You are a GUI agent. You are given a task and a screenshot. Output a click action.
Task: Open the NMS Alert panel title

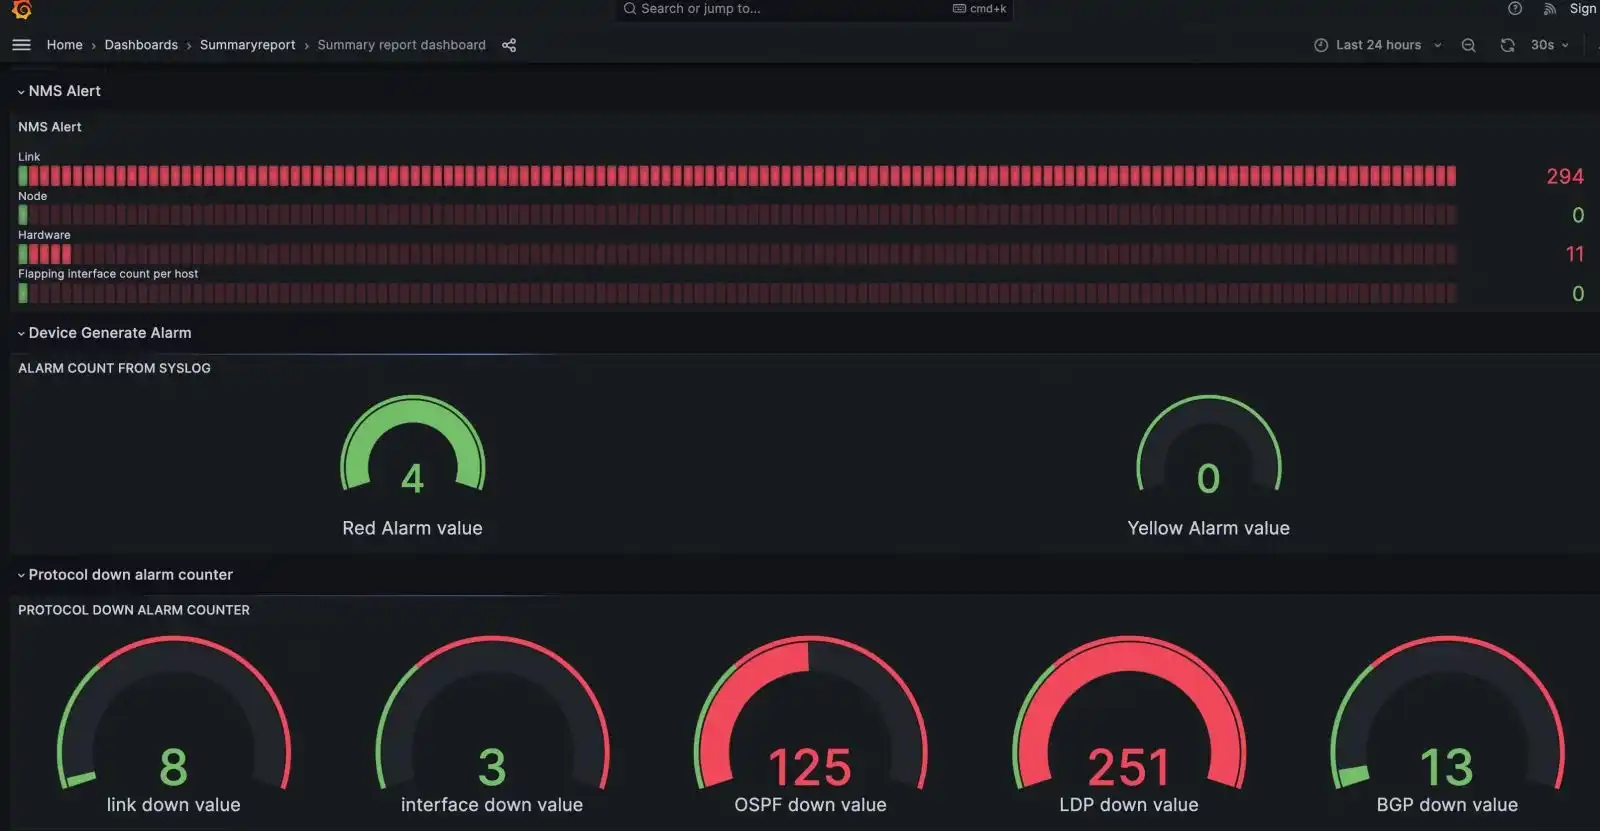[x=50, y=127]
